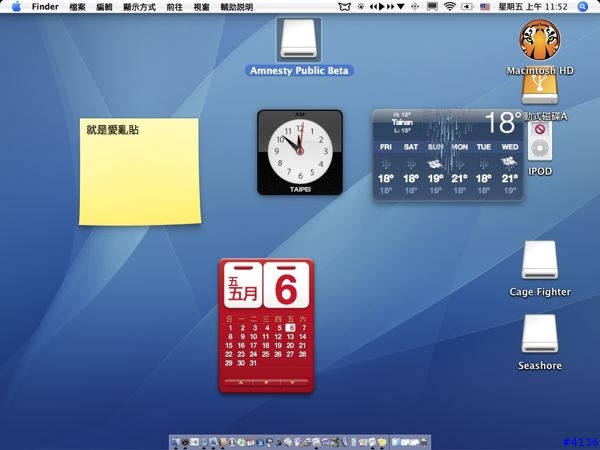Open the 編輯 menu
This screenshot has height=450, width=600.
104,7
